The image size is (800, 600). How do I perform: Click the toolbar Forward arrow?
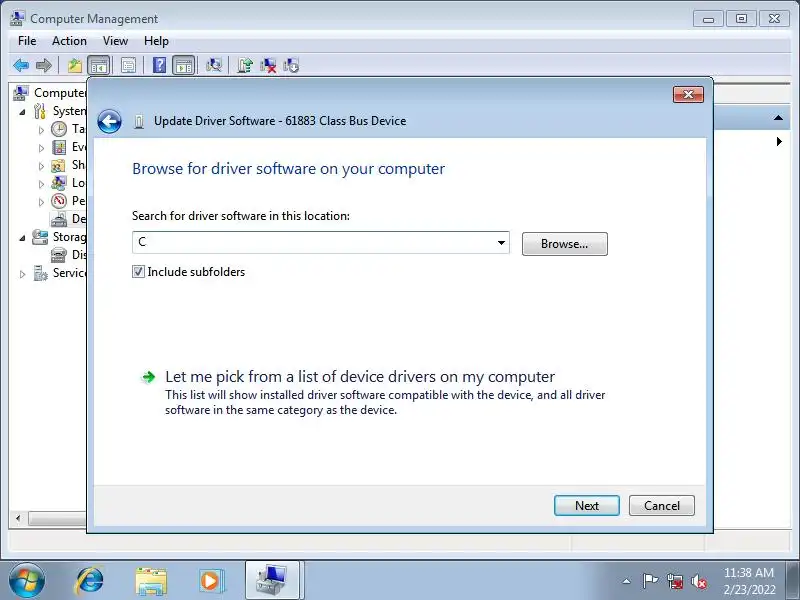click(x=44, y=65)
